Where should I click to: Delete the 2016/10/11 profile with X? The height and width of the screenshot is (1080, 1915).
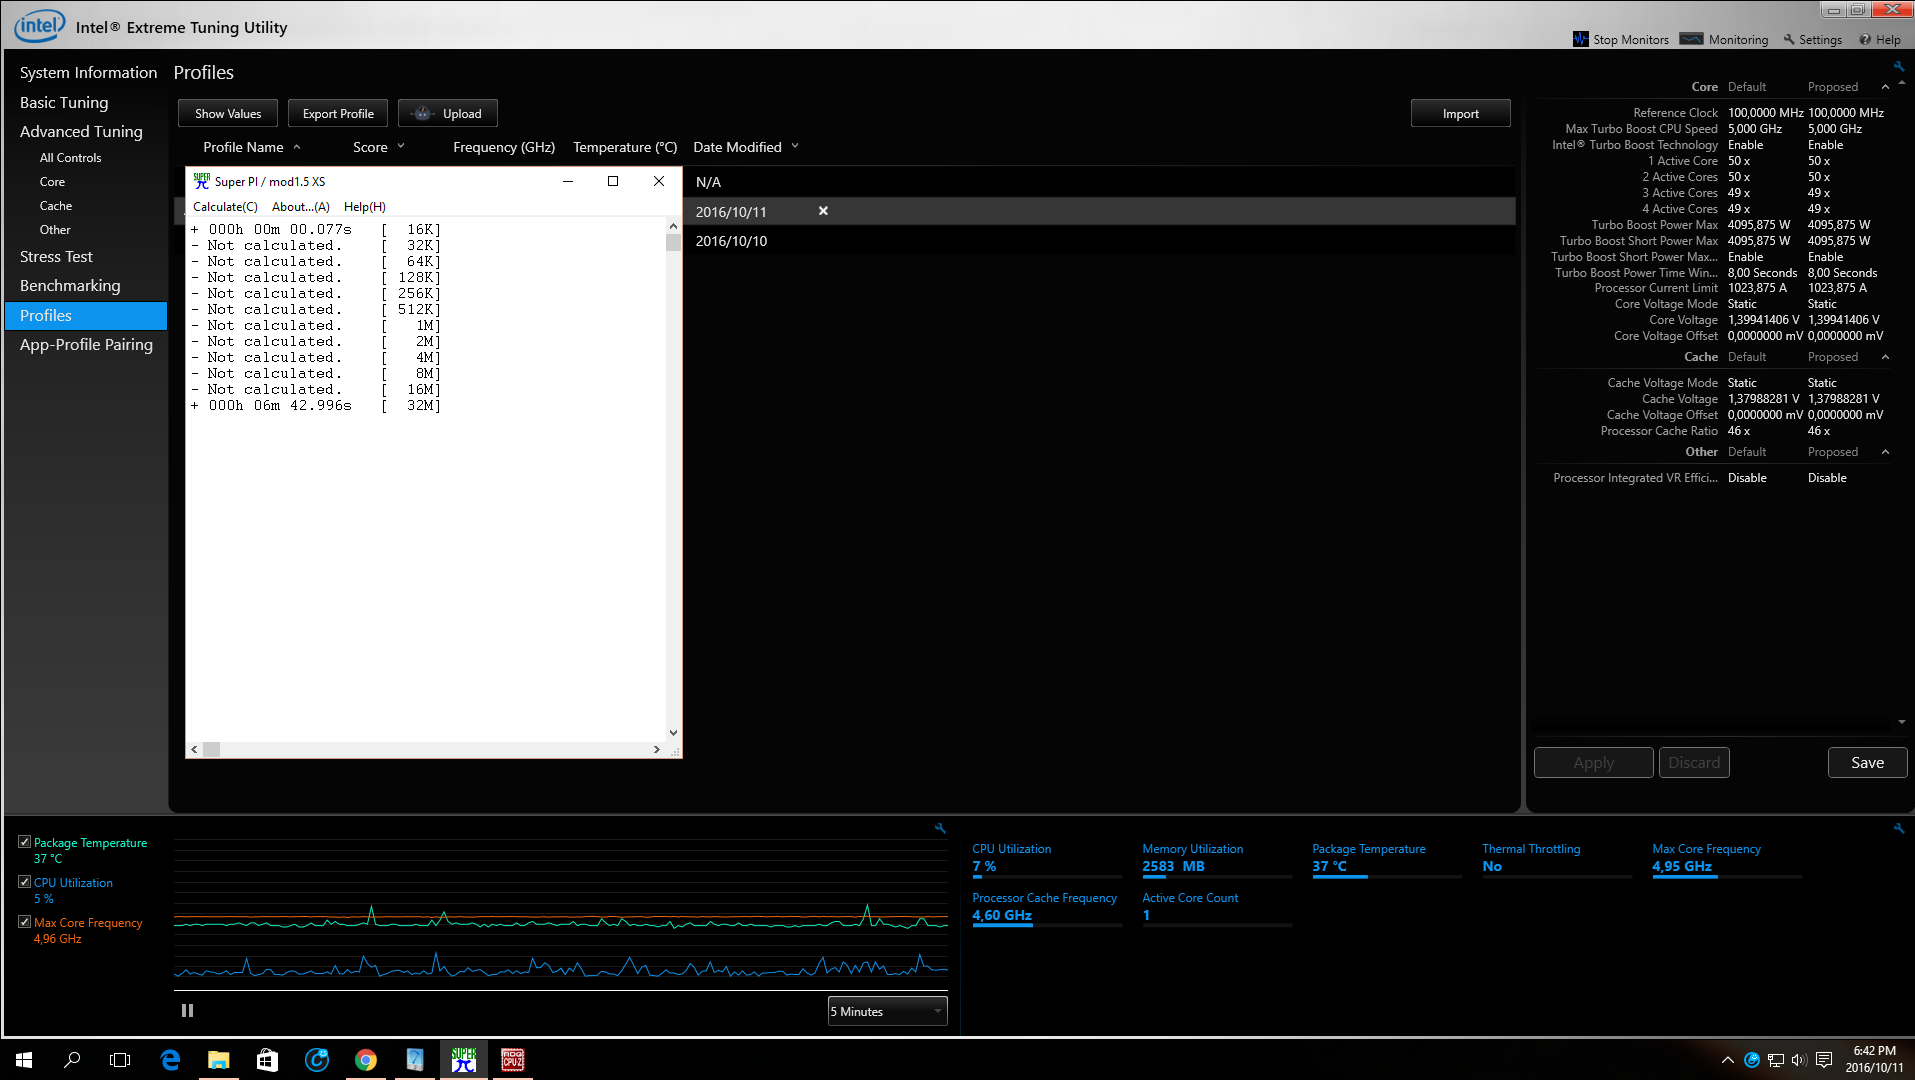tap(823, 211)
